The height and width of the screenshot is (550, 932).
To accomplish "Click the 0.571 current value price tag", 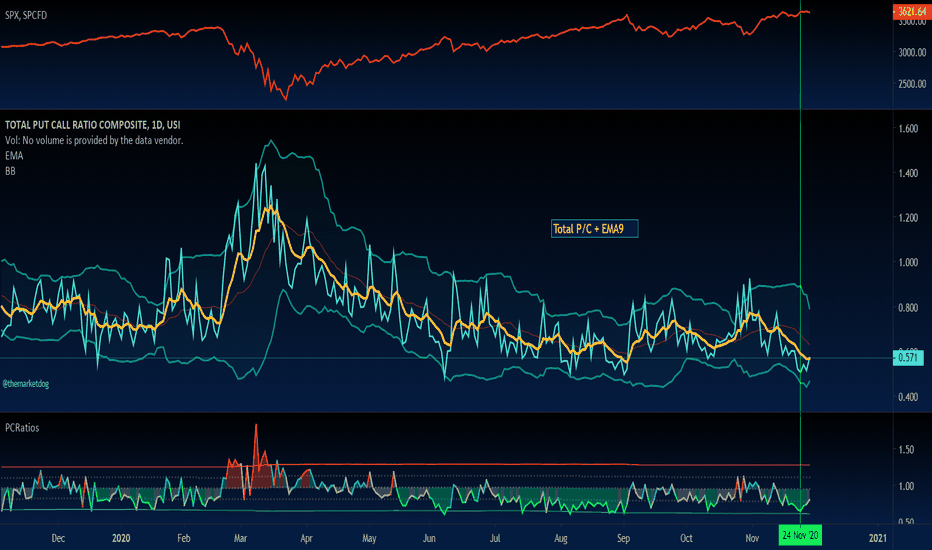I will point(908,358).
